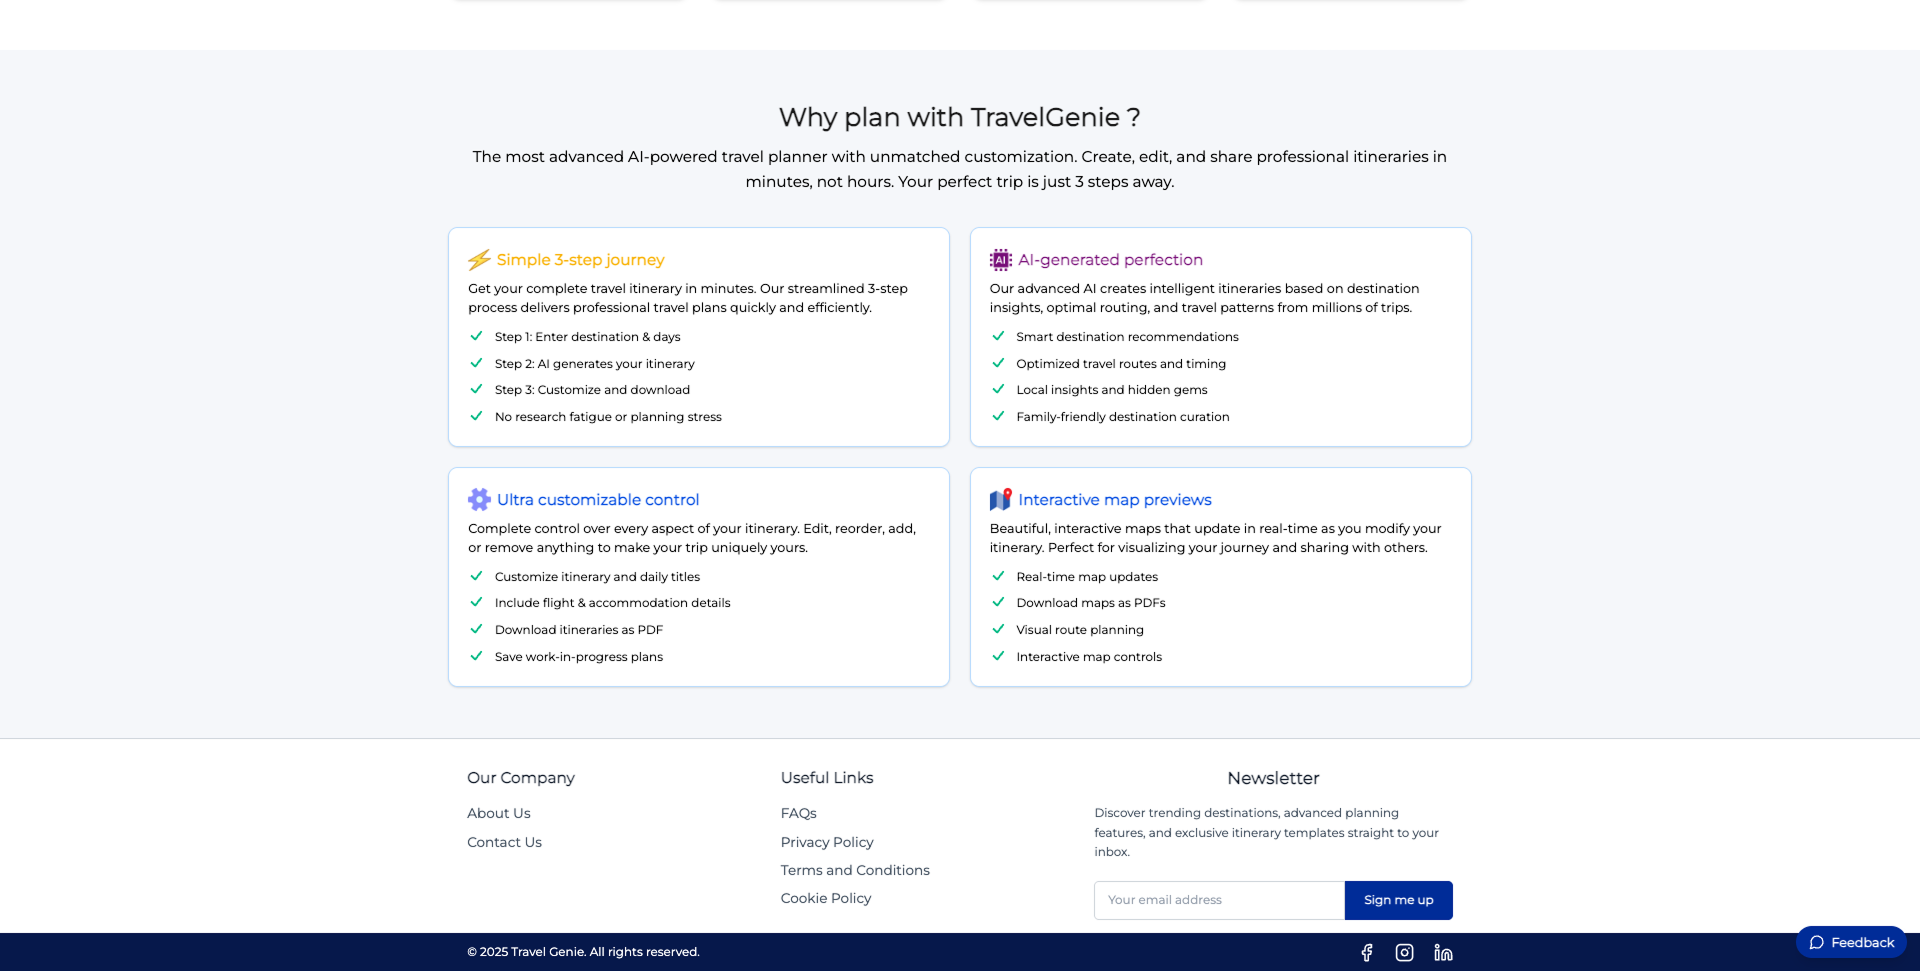This screenshot has width=1920, height=971.
Task: Click checkmark beside Download maps as PDFs
Action: [998, 602]
